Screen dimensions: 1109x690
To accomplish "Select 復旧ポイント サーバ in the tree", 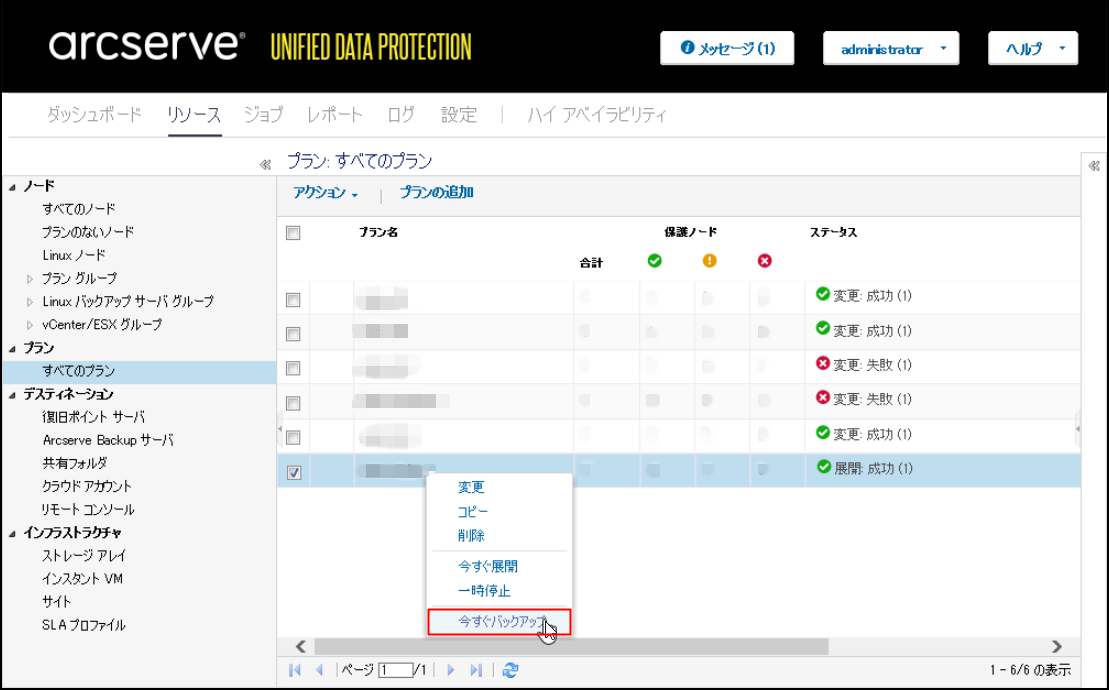I will pos(93,417).
